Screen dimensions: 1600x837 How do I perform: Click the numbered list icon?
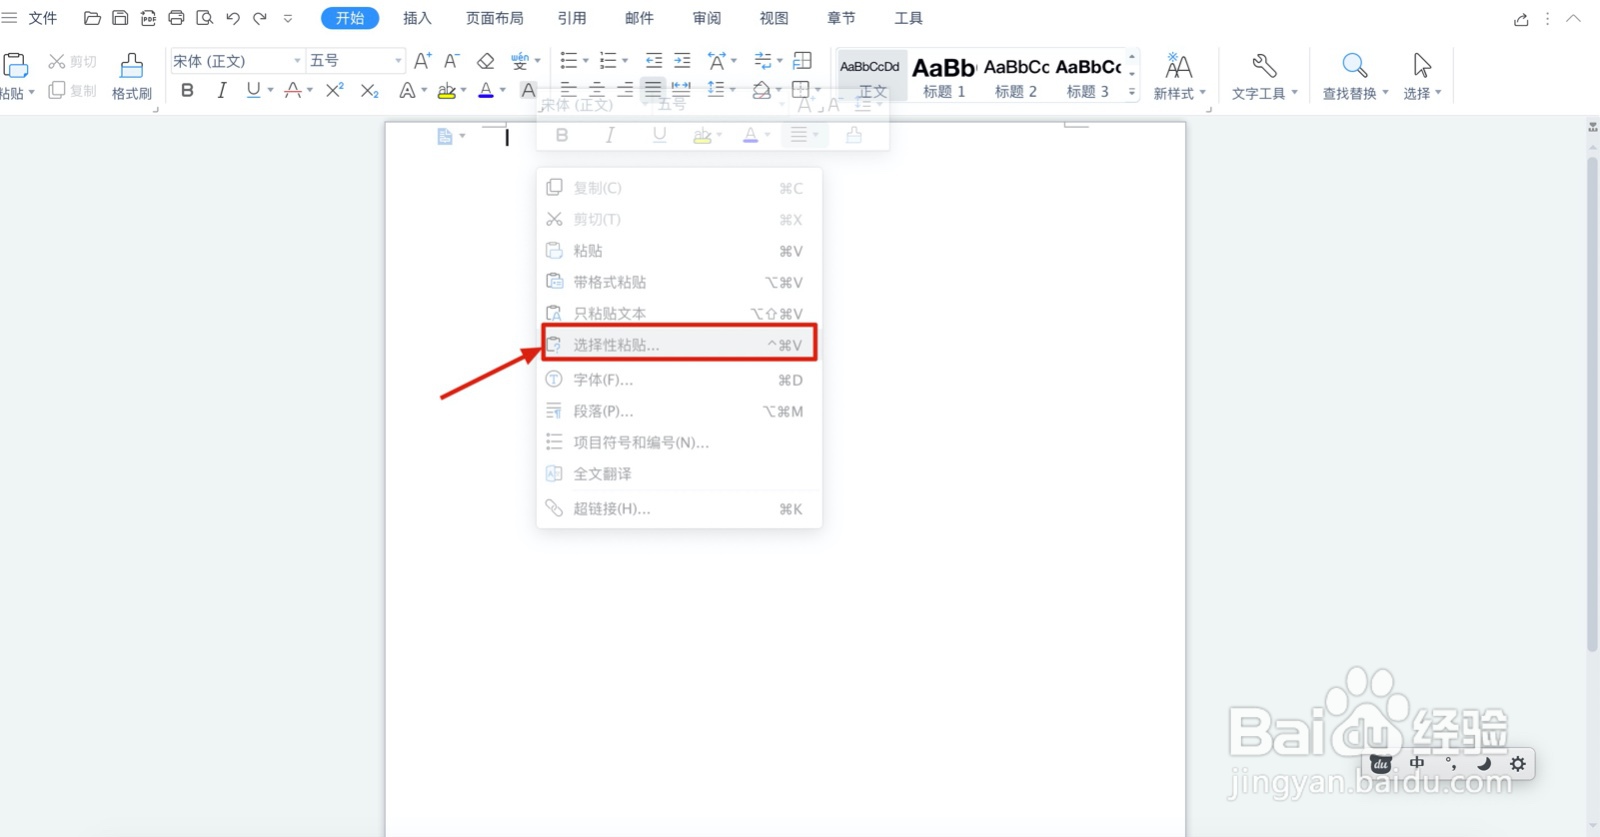608,61
